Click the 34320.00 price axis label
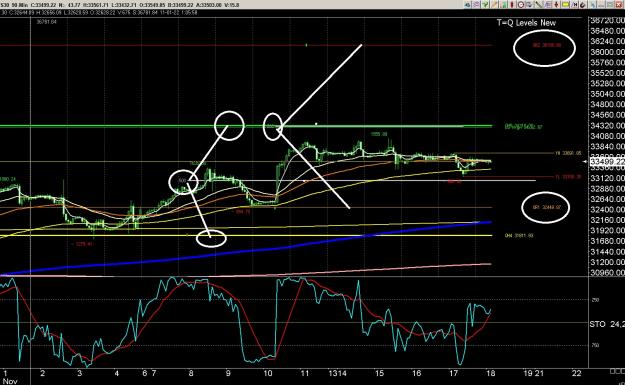625x385 pixels. [607, 126]
